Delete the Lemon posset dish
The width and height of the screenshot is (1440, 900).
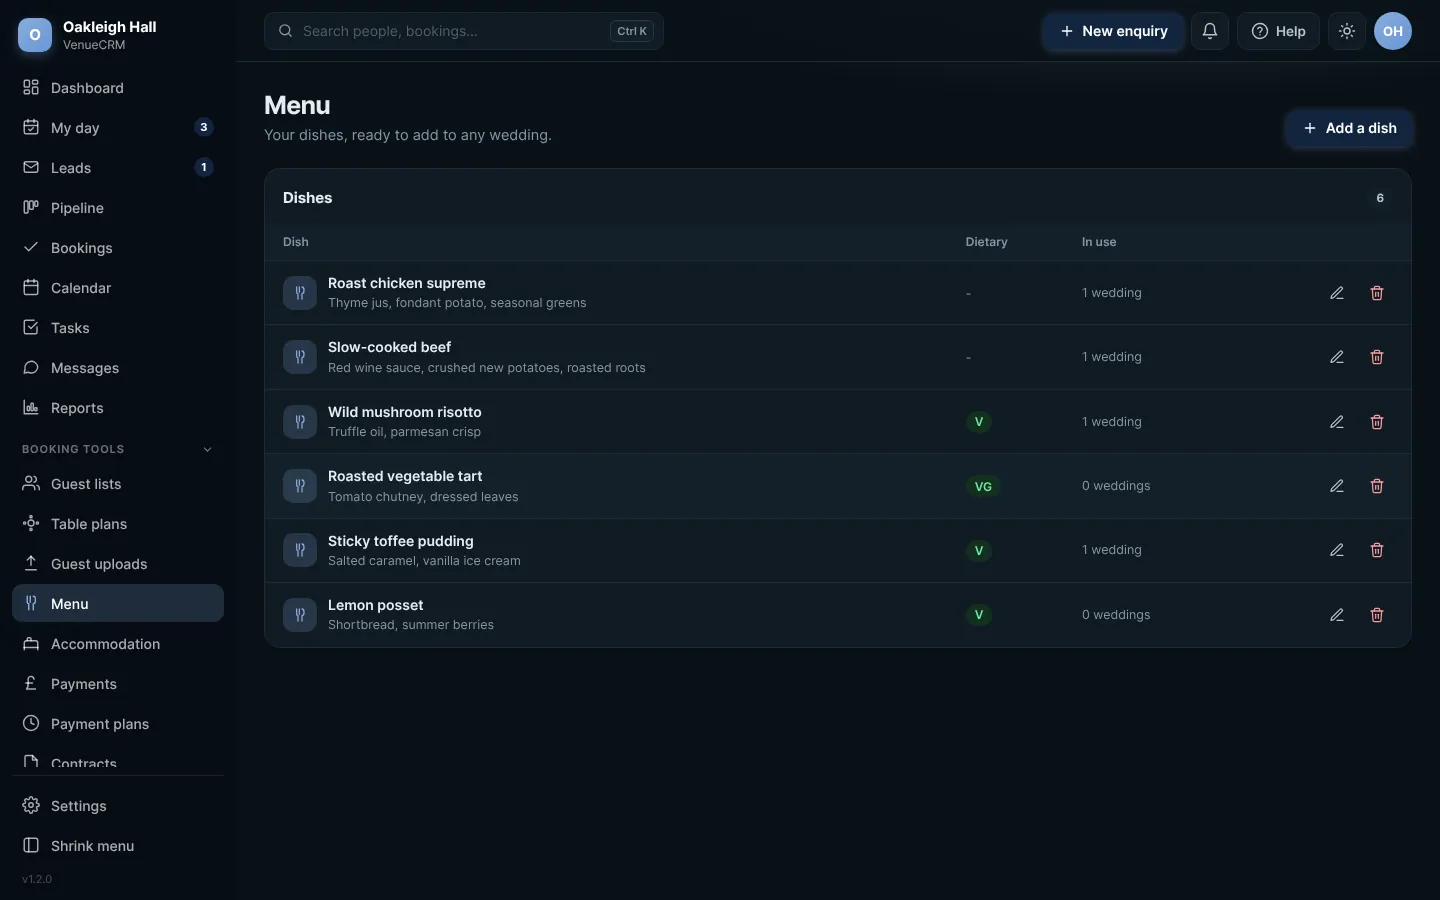pyautogui.click(x=1377, y=615)
